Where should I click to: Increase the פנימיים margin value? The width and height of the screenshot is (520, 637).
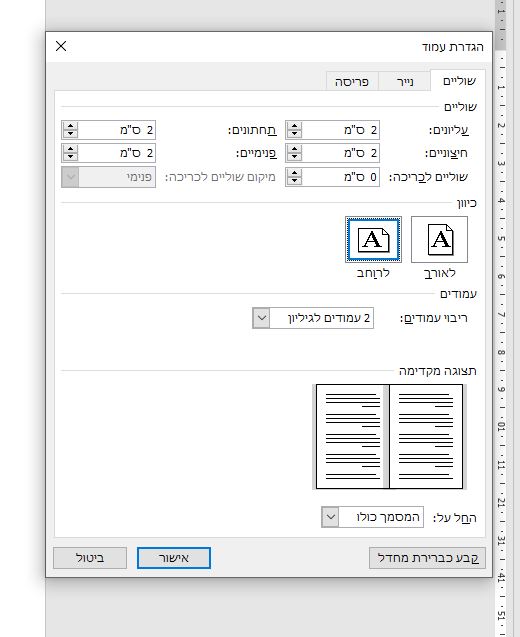click(x=70, y=149)
